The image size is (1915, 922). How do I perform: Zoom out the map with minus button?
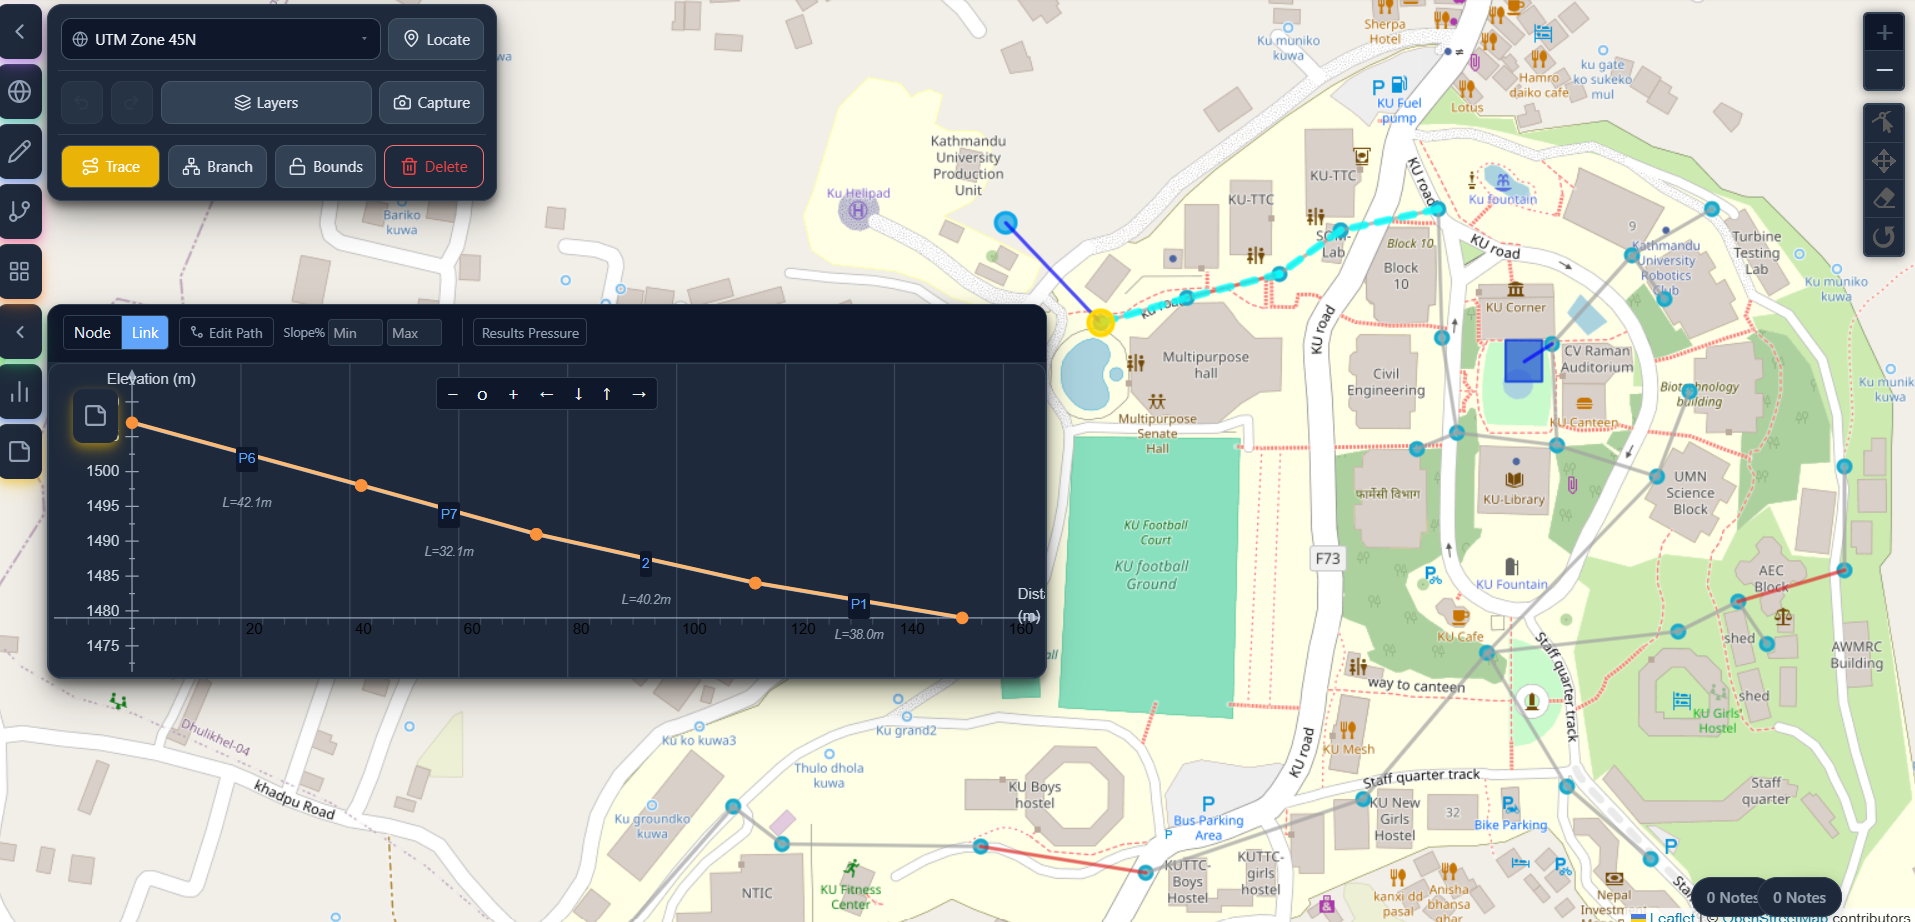(x=1884, y=70)
